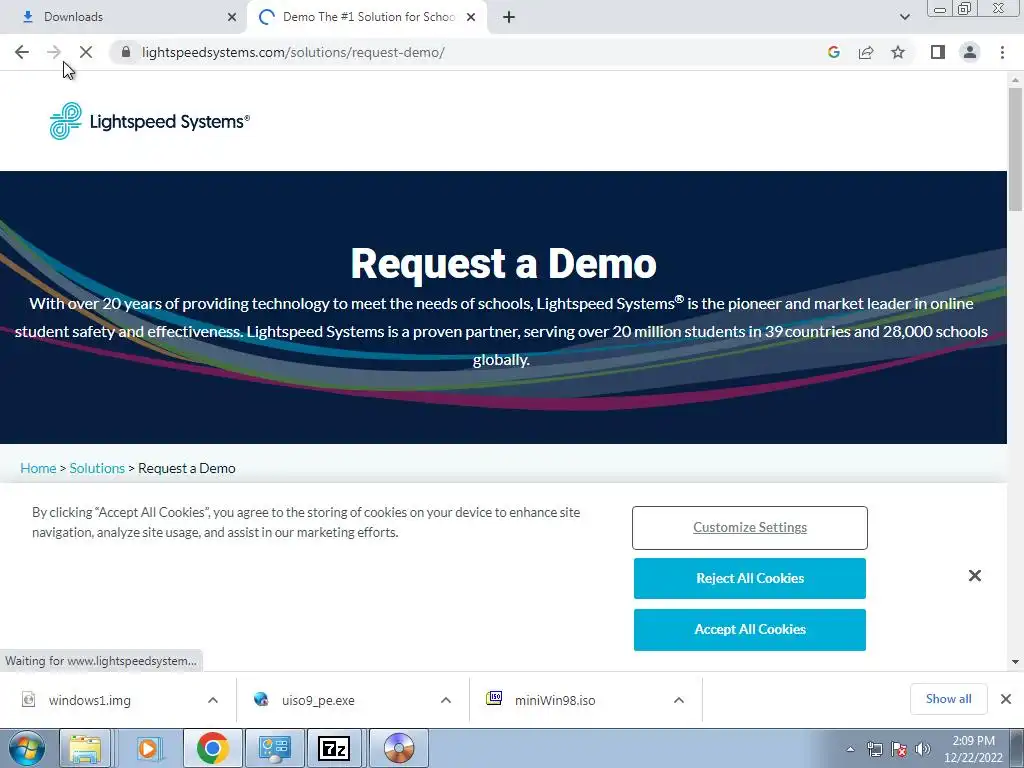
Task: Open 7-Zip from the taskbar
Action: [334, 748]
